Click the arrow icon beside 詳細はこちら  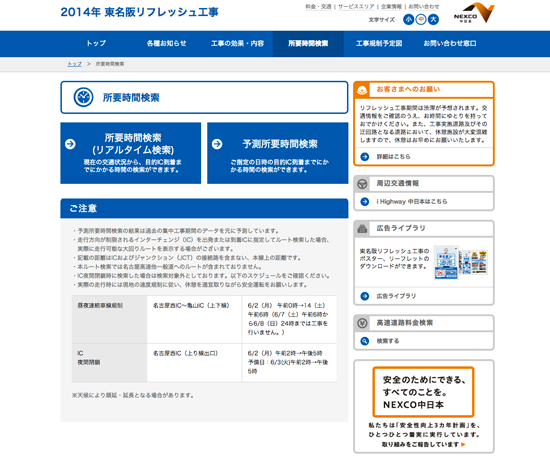click(x=365, y=157)
